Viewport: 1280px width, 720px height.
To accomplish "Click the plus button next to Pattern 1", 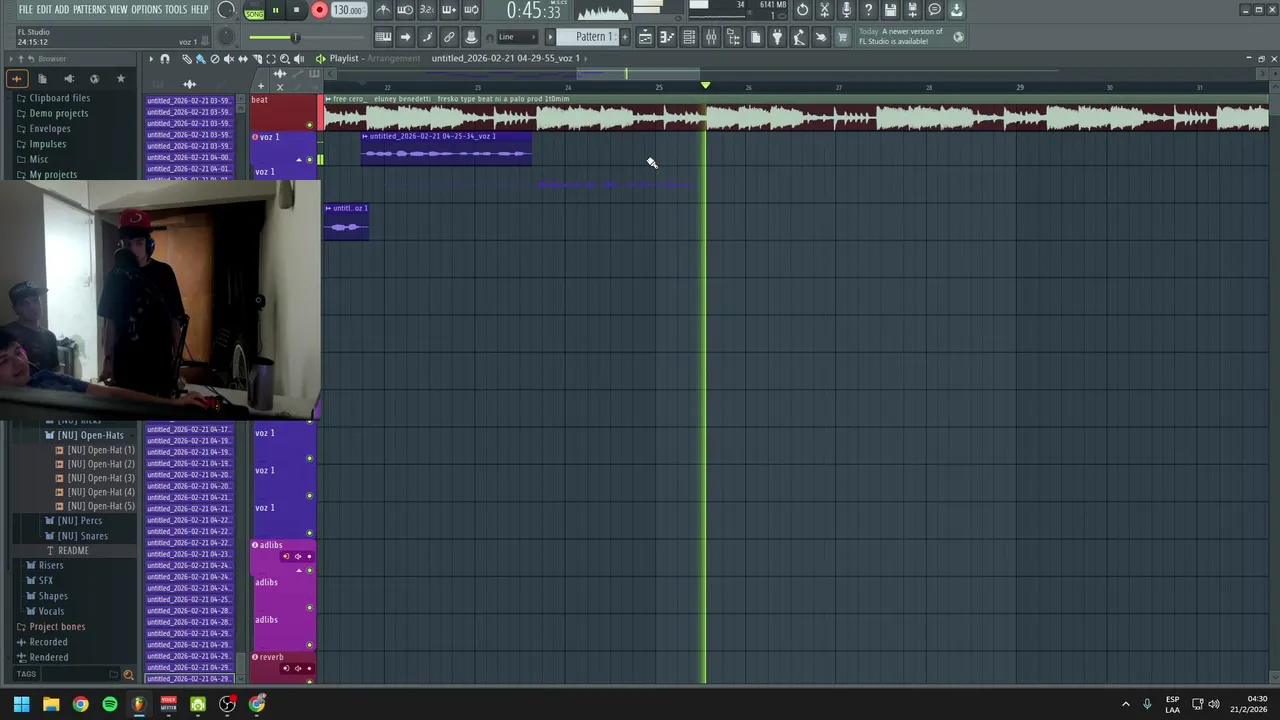I will (625, 37).
